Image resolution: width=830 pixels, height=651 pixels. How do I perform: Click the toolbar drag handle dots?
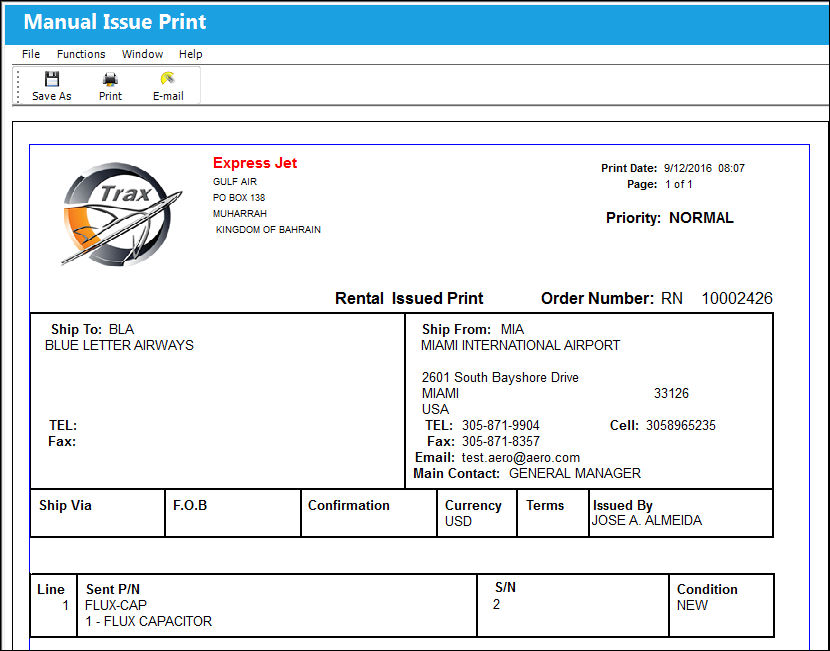pyautogui.click(x=17, y=85)
